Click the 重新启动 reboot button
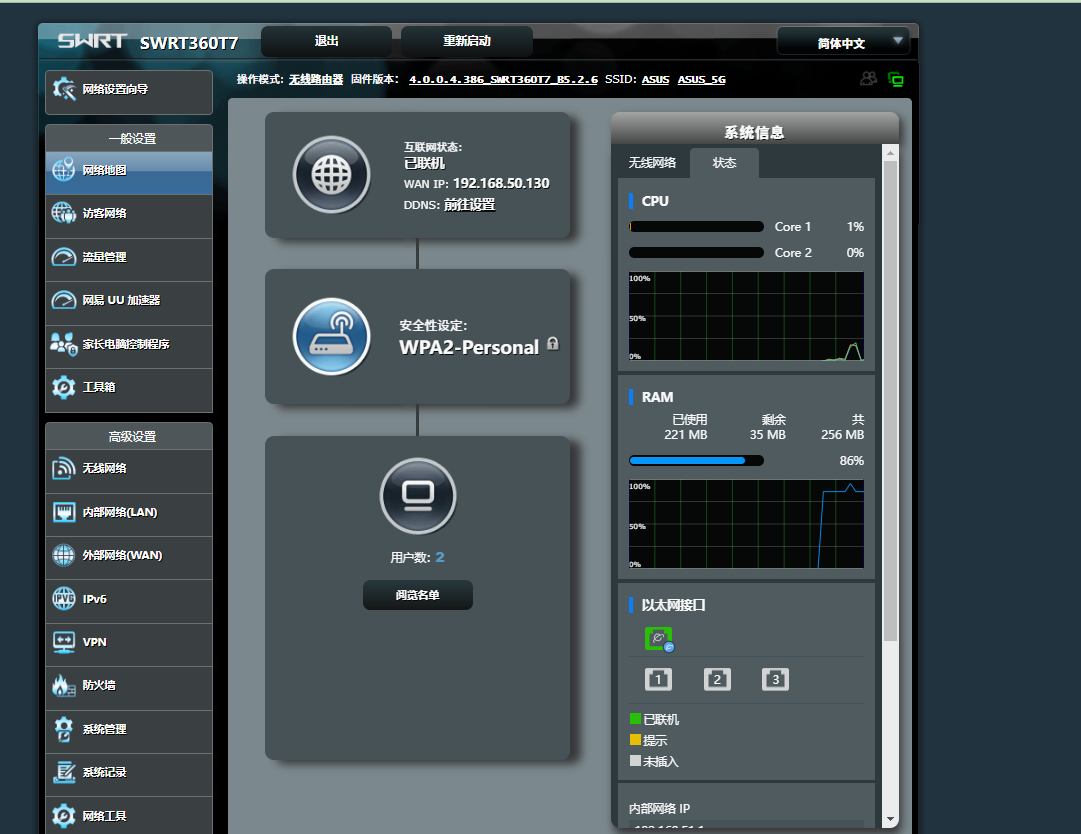The width and height of the screenshot is (1081, 834). [x=467, y=42]
